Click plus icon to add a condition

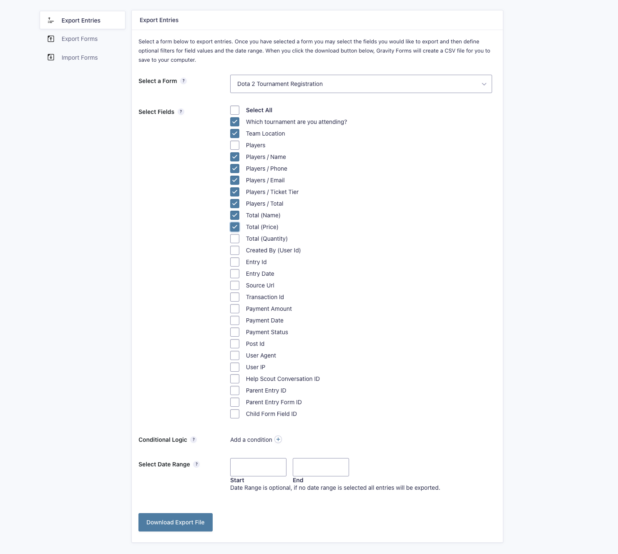(x=278, y=439)
